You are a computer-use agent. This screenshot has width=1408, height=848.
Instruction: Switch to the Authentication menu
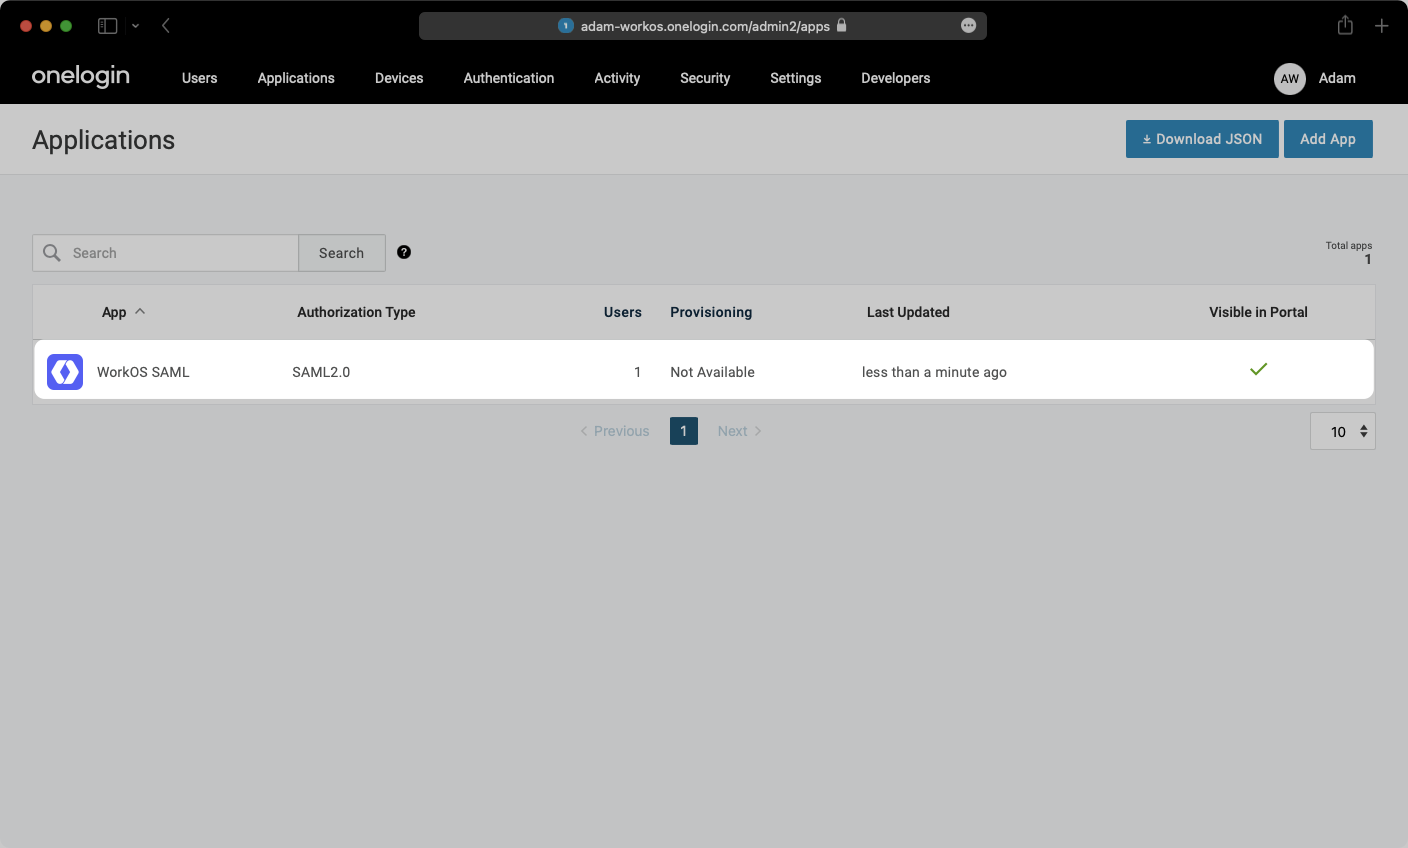pos(508,78)
